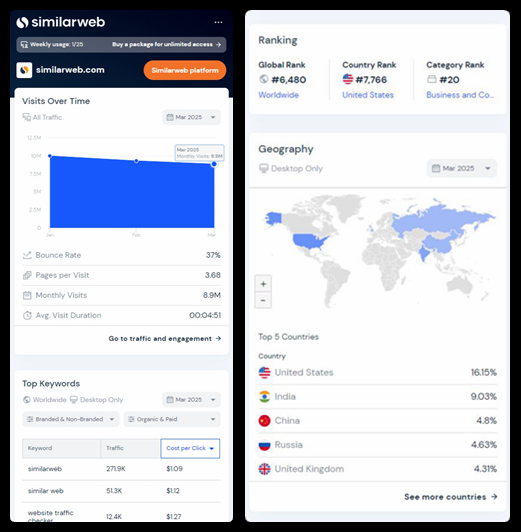Open the three-dot more options menu

point(218,22)
